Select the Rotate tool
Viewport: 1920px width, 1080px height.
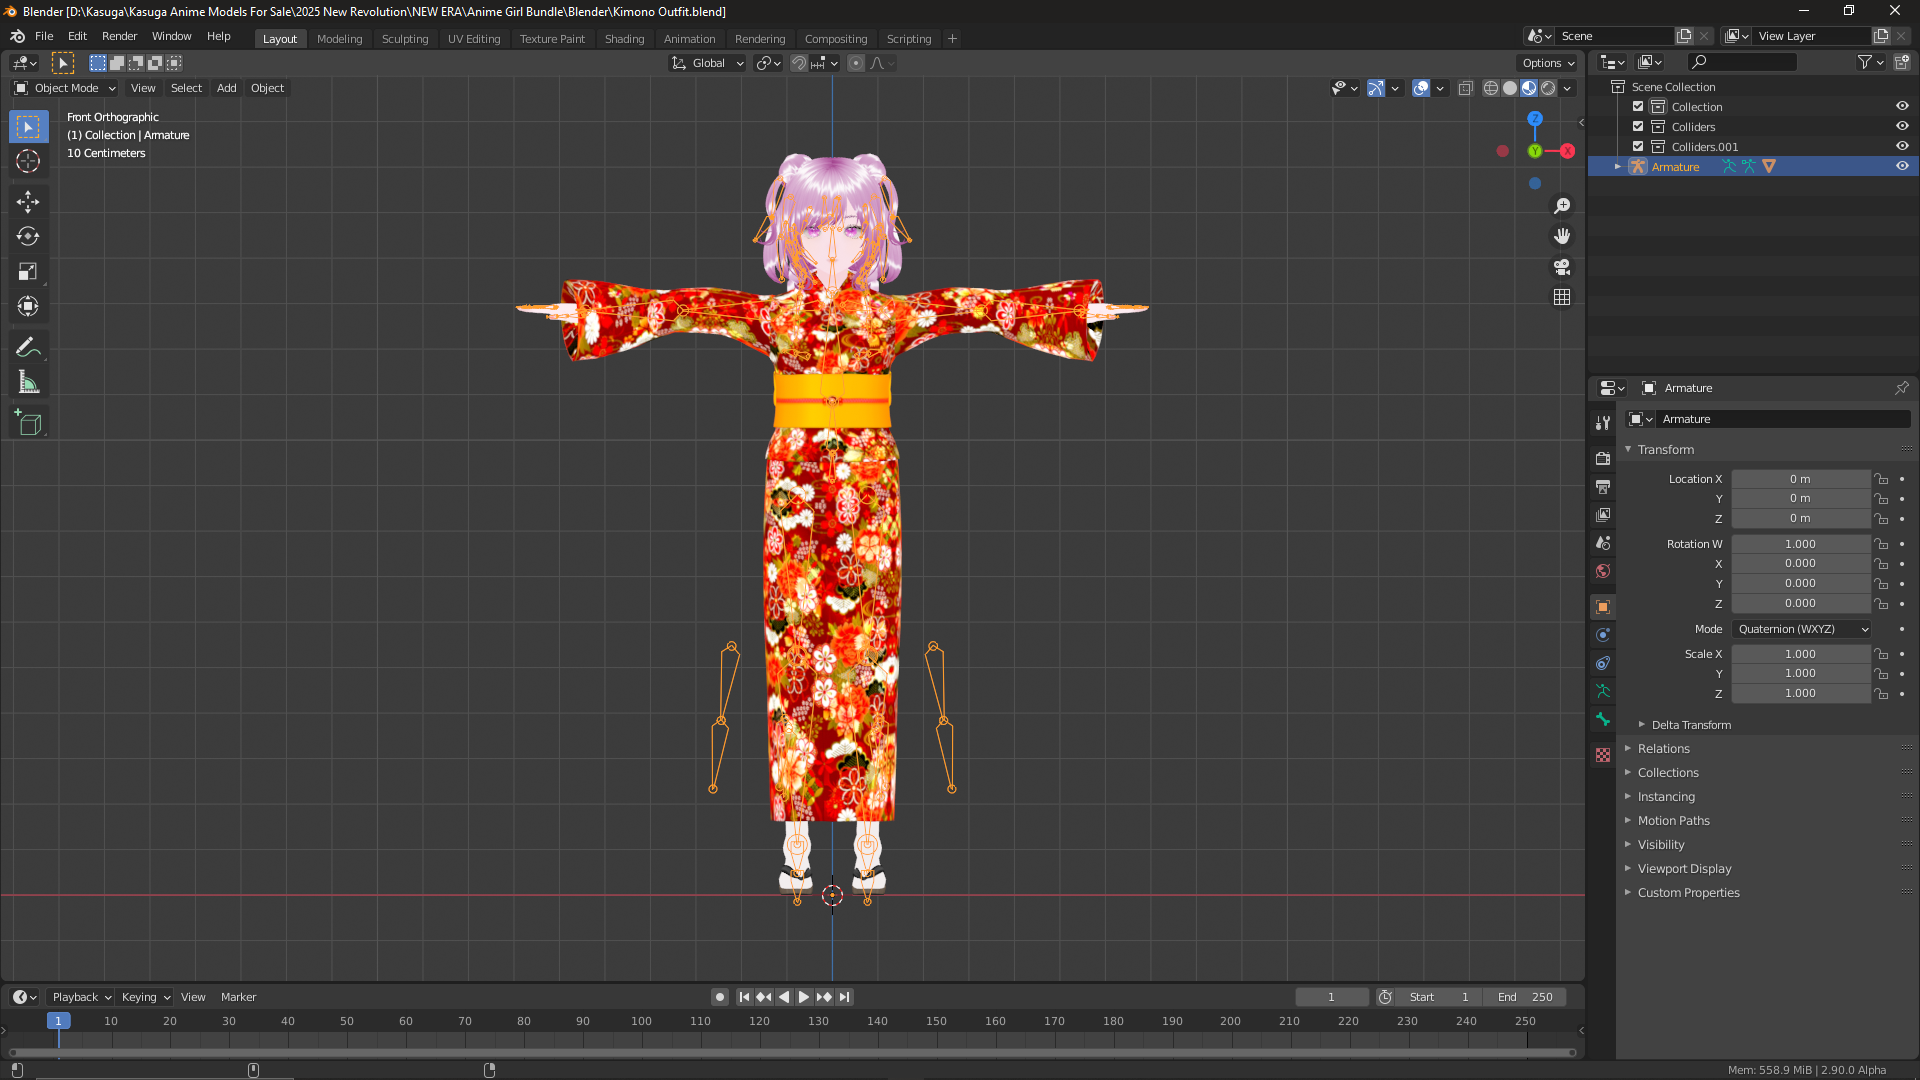[x=28, y=237]
